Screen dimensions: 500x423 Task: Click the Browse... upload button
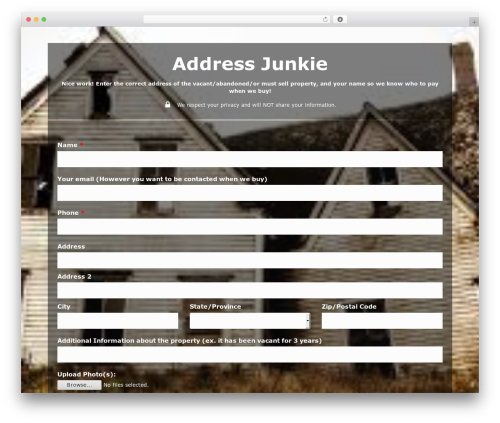coord(79,385)
